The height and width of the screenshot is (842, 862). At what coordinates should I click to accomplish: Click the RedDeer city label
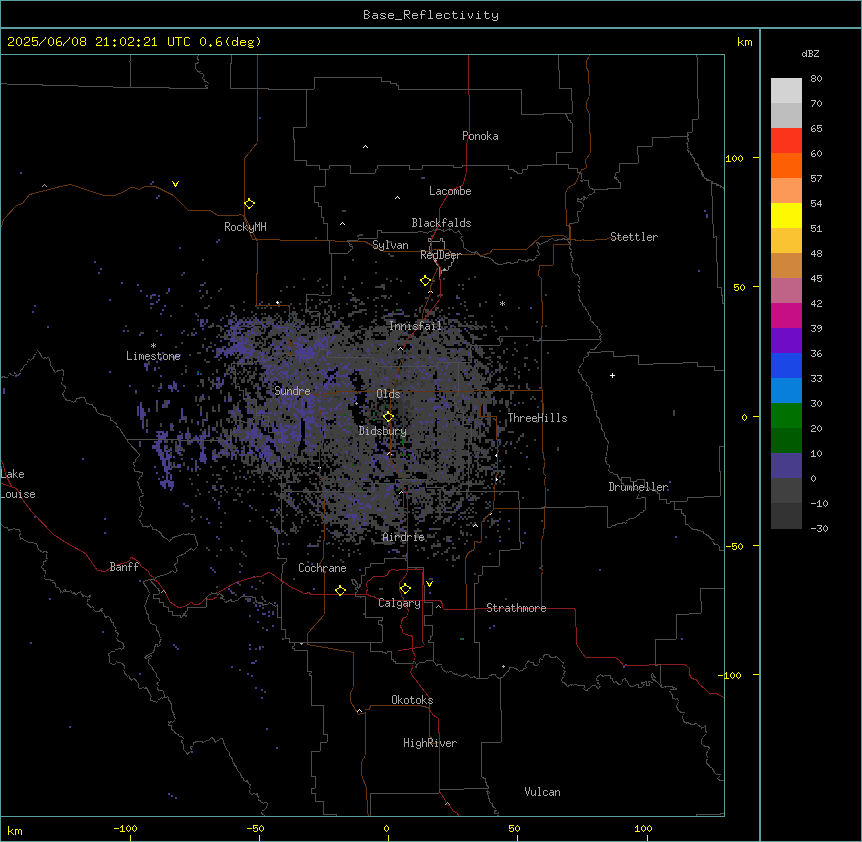[440, 255]
